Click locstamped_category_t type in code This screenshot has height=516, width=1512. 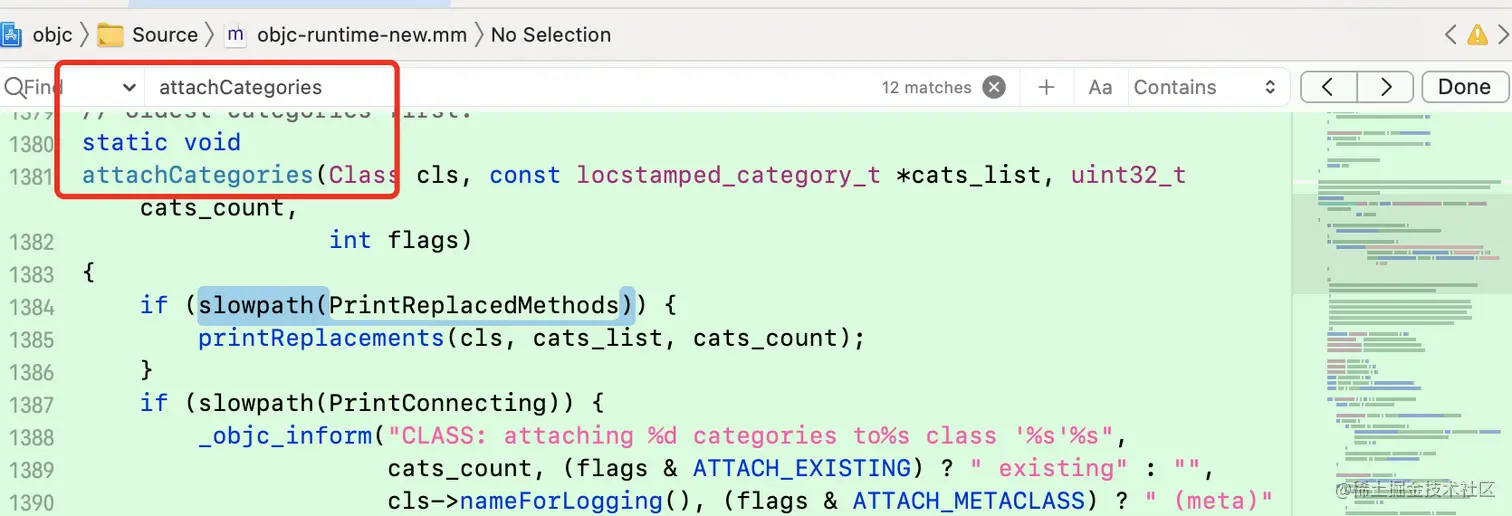click(728, 175)
